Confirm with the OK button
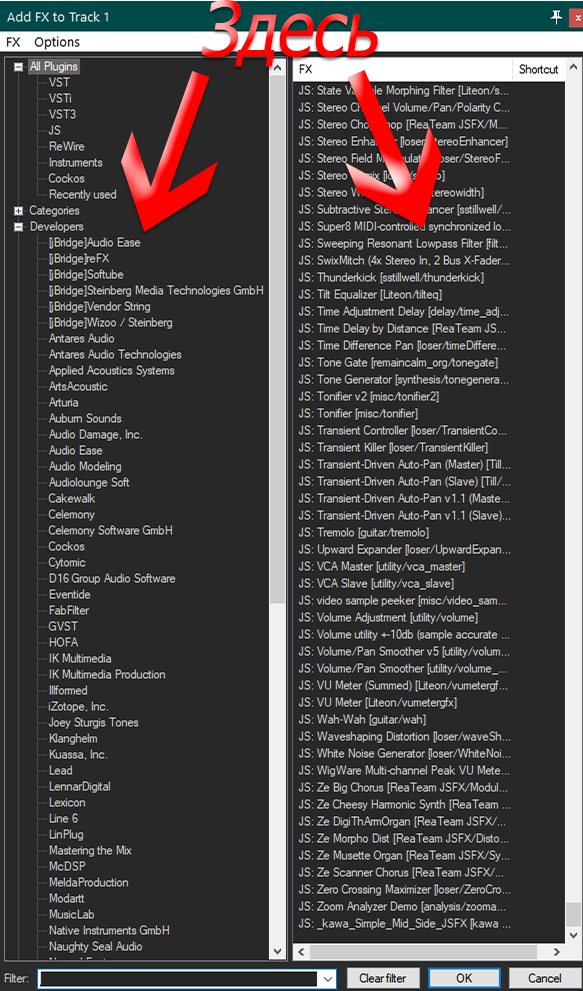This screenshot has width=583, height=991. click(464, 978)
